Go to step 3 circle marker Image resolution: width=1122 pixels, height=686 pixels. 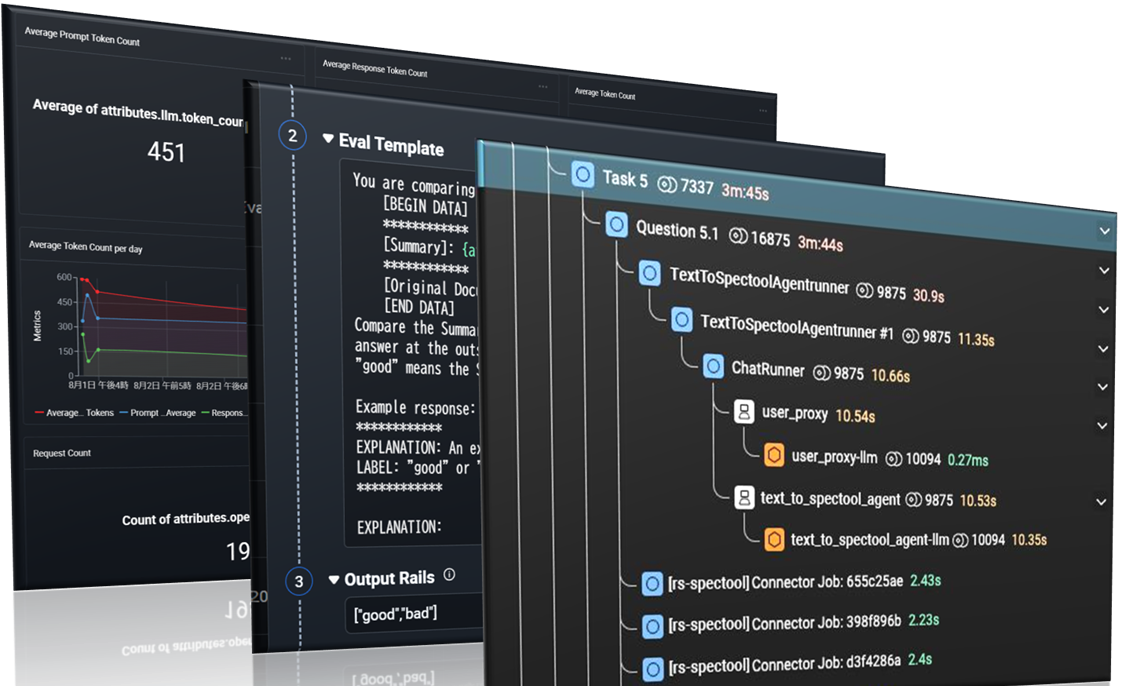click(x=298, y=581)
